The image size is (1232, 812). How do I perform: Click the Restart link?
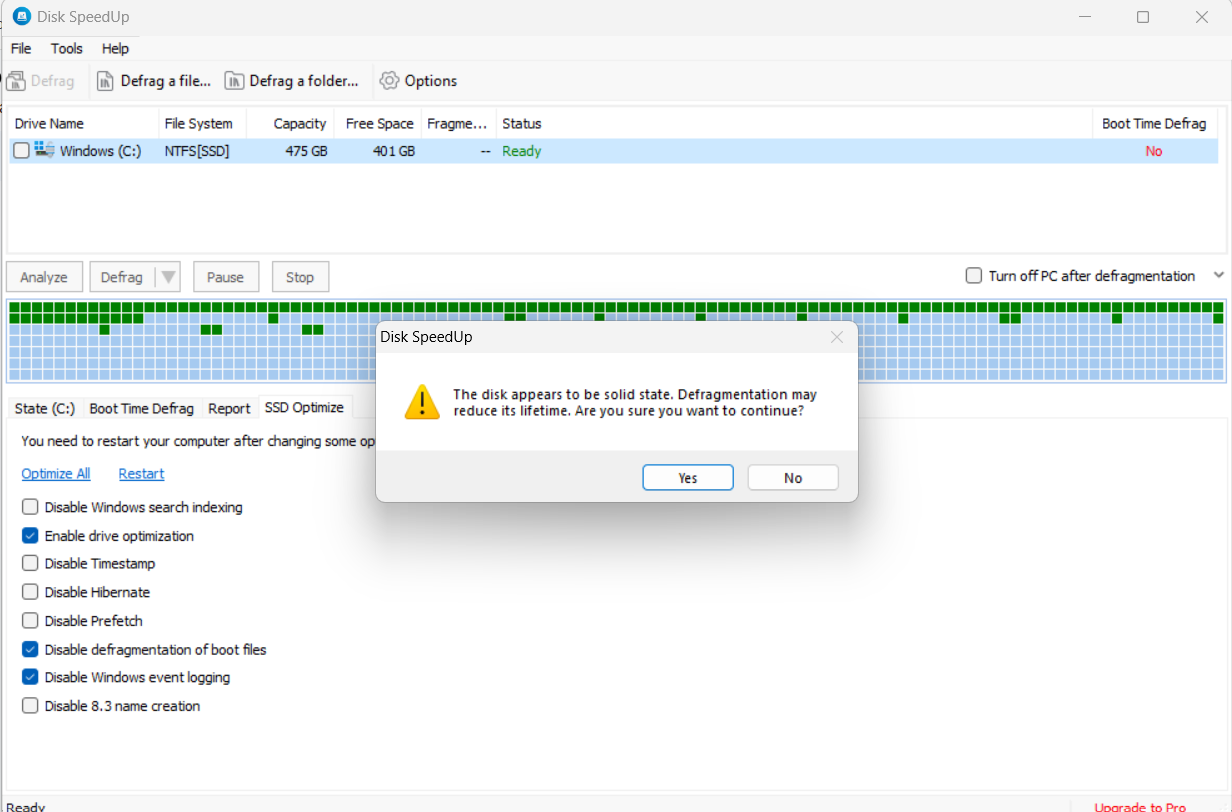pyautogui.click(x=141, y=474)
